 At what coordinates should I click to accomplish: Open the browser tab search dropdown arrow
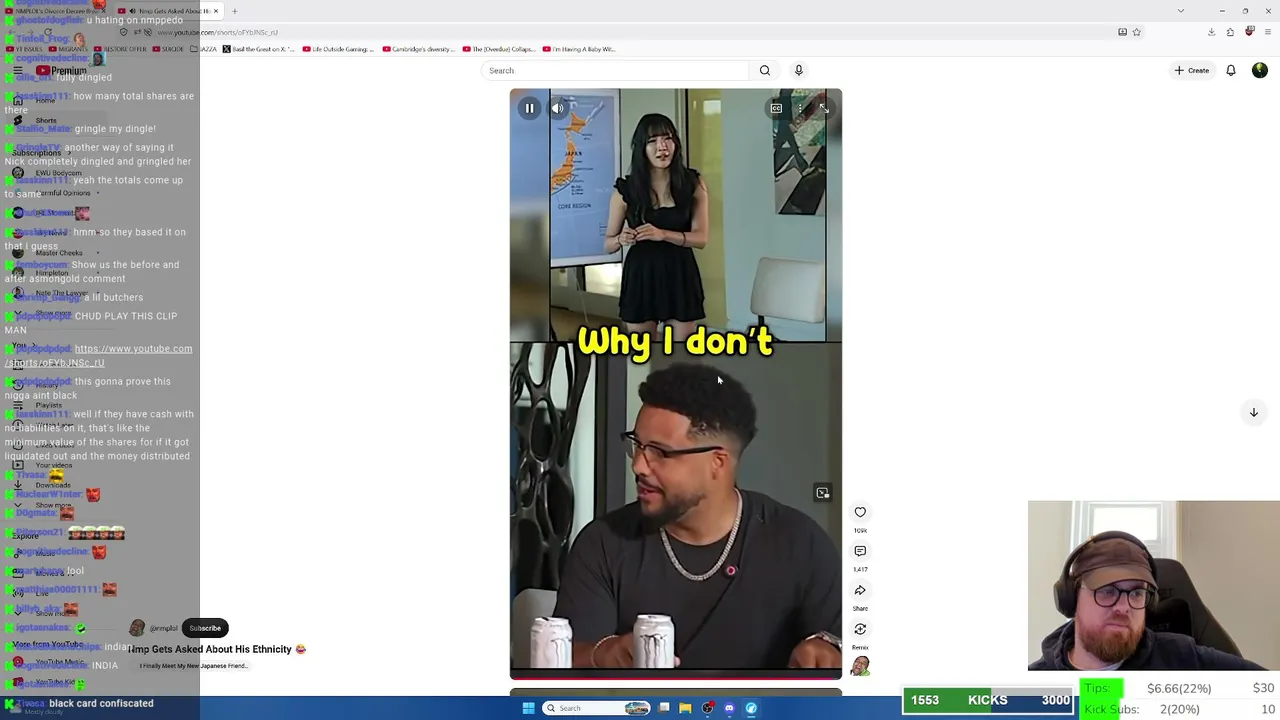click(1181, 11)
